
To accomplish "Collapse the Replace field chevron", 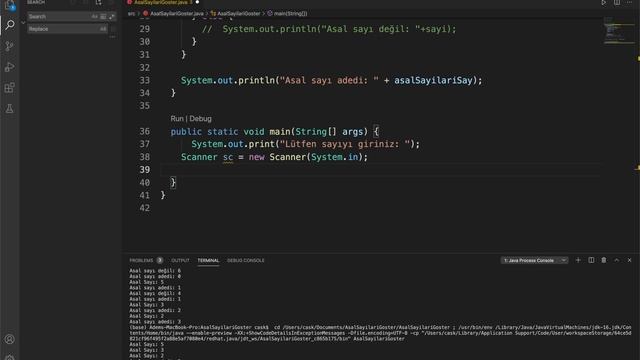I will pyautogui.click(x=23, y=23).
